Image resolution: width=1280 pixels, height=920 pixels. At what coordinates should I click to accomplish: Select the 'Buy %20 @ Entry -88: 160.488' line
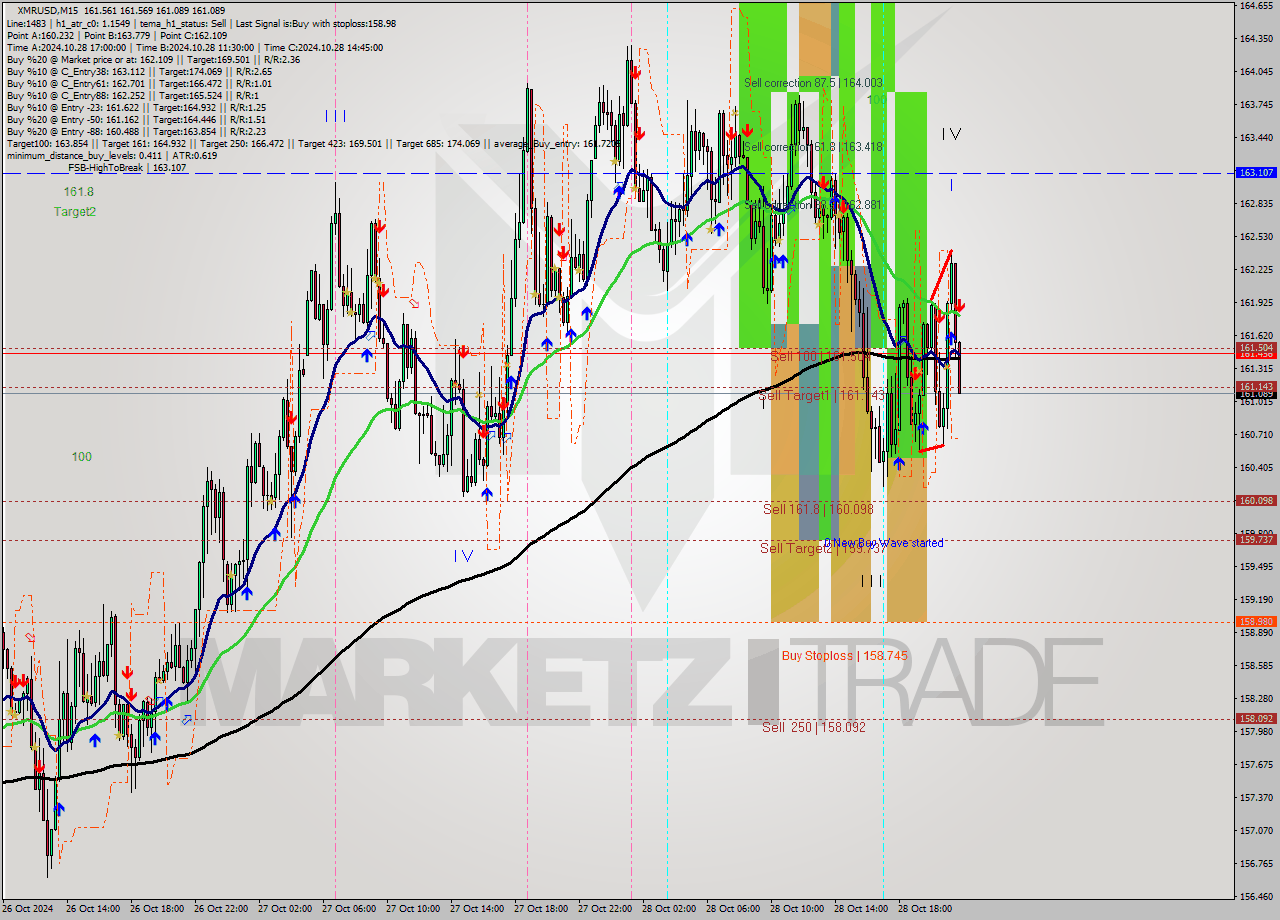click(x=136, y=131)
